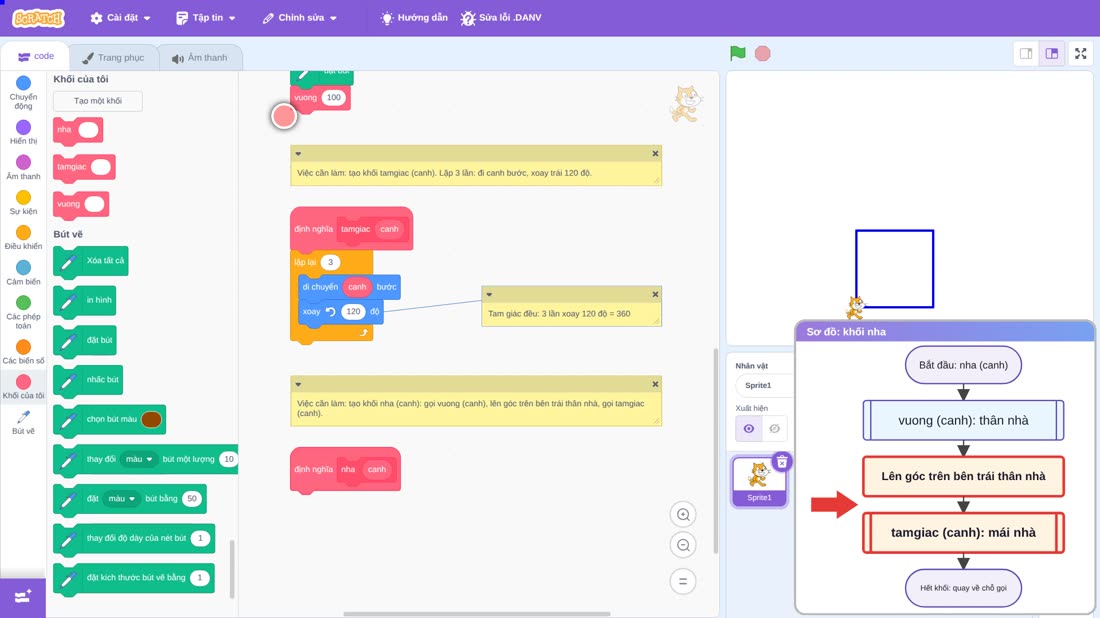The width and height of the screenshot is (1100, 618).
Task: Hide sprite with crossed-eye icon
Action: point(774,429)
